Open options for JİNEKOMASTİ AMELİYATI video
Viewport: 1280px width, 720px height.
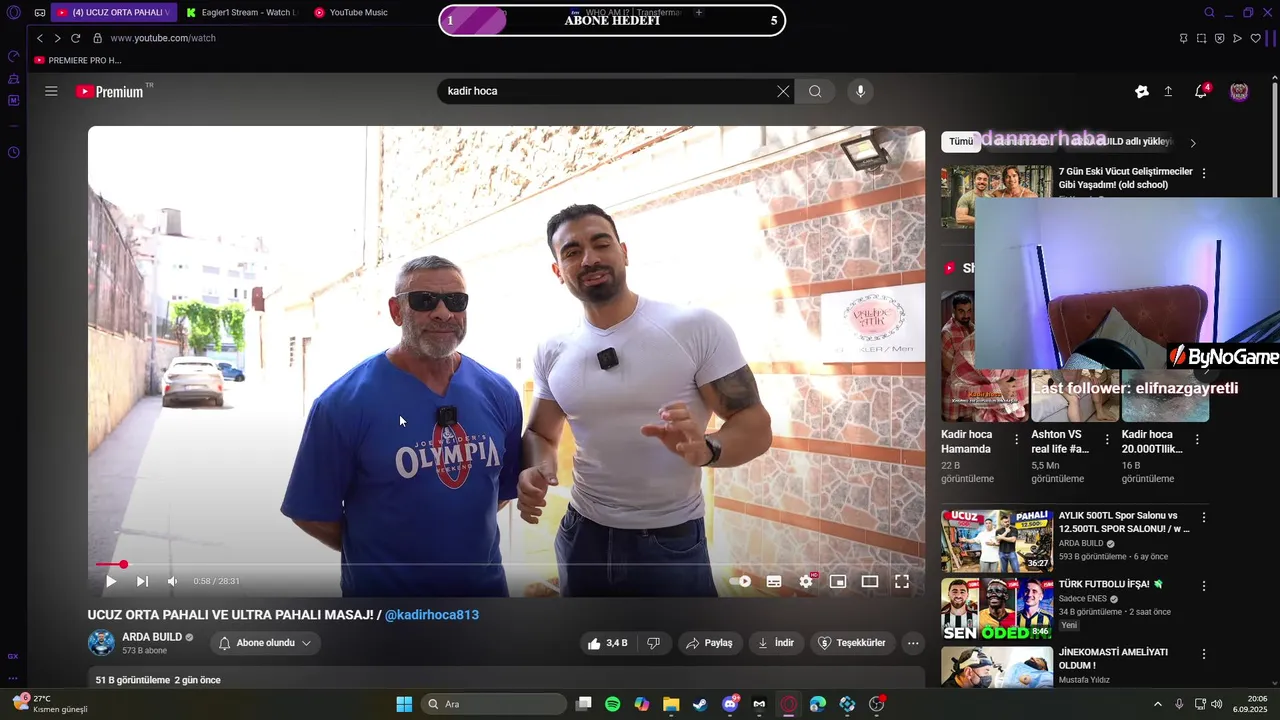tap(1204, 654)
